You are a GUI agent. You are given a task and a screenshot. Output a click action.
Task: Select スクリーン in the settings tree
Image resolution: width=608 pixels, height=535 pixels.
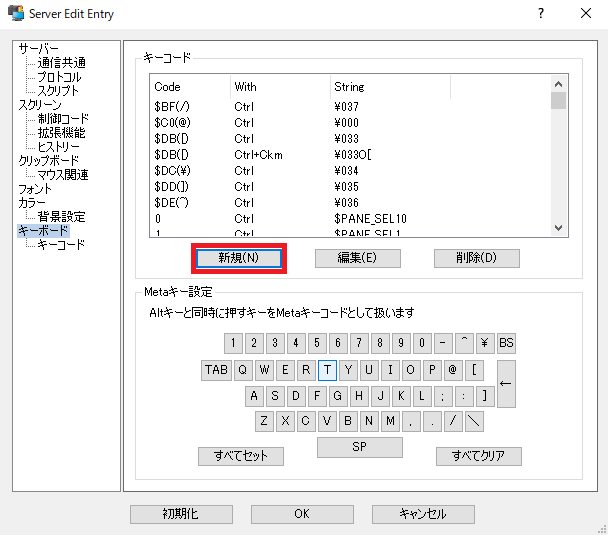pos(40,105)
